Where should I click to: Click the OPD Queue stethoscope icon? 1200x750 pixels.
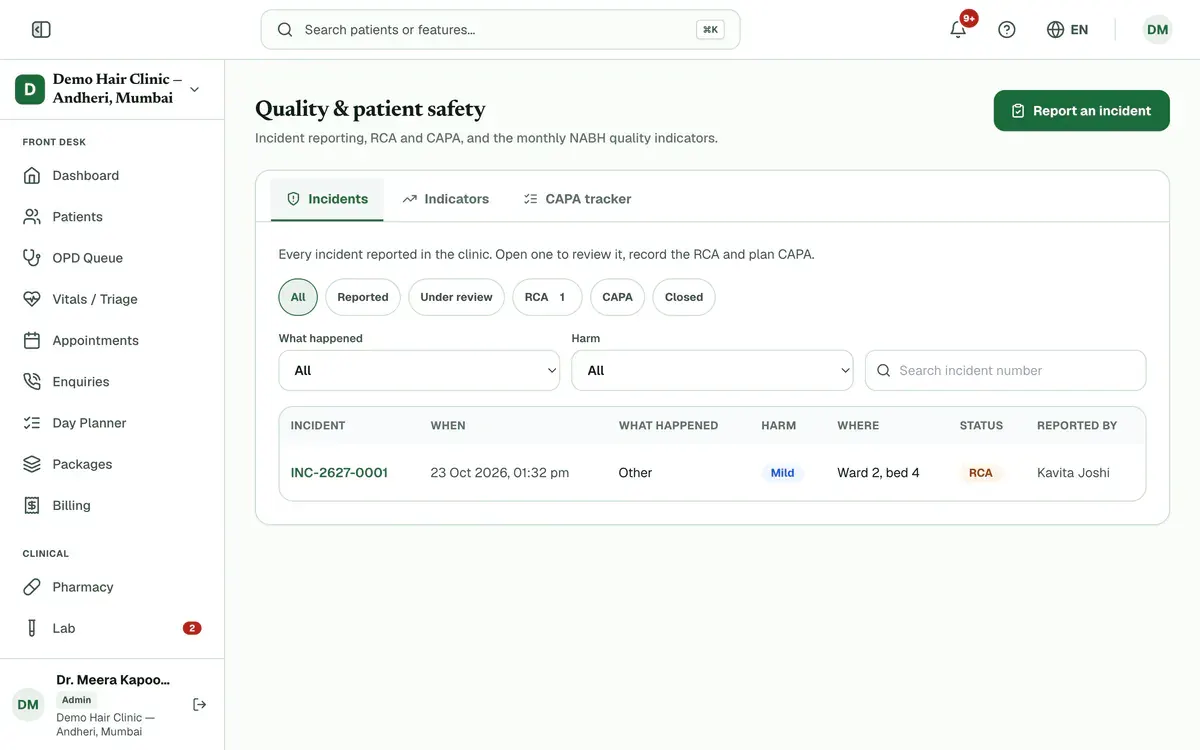32,258
